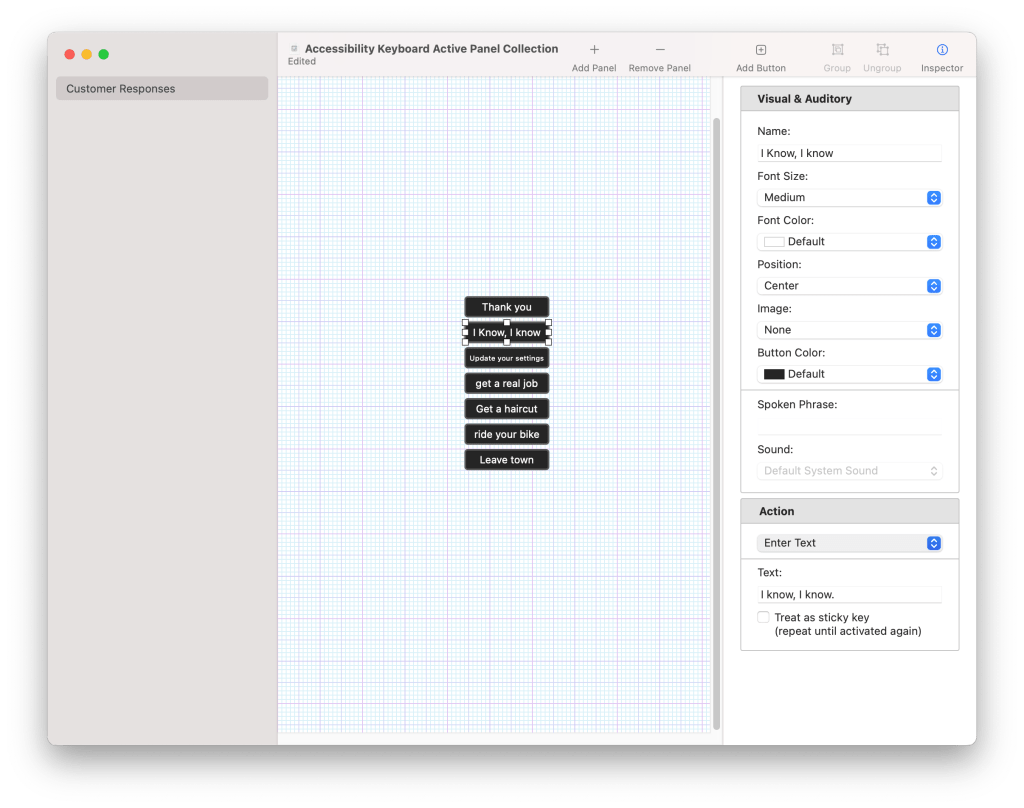Screen dimensions: 1024x808
Task: Click the Spoken Phrase input field
Action: tap(849, 426)
